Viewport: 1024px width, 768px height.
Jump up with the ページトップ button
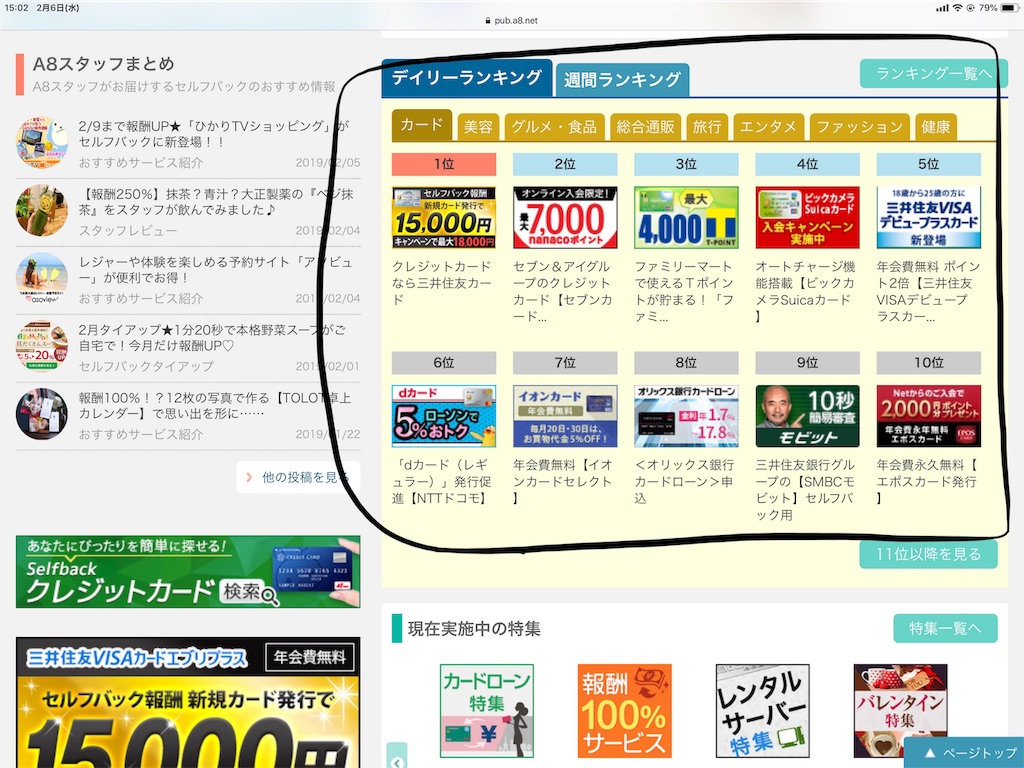pyautogui.click(x=965, y=753)
